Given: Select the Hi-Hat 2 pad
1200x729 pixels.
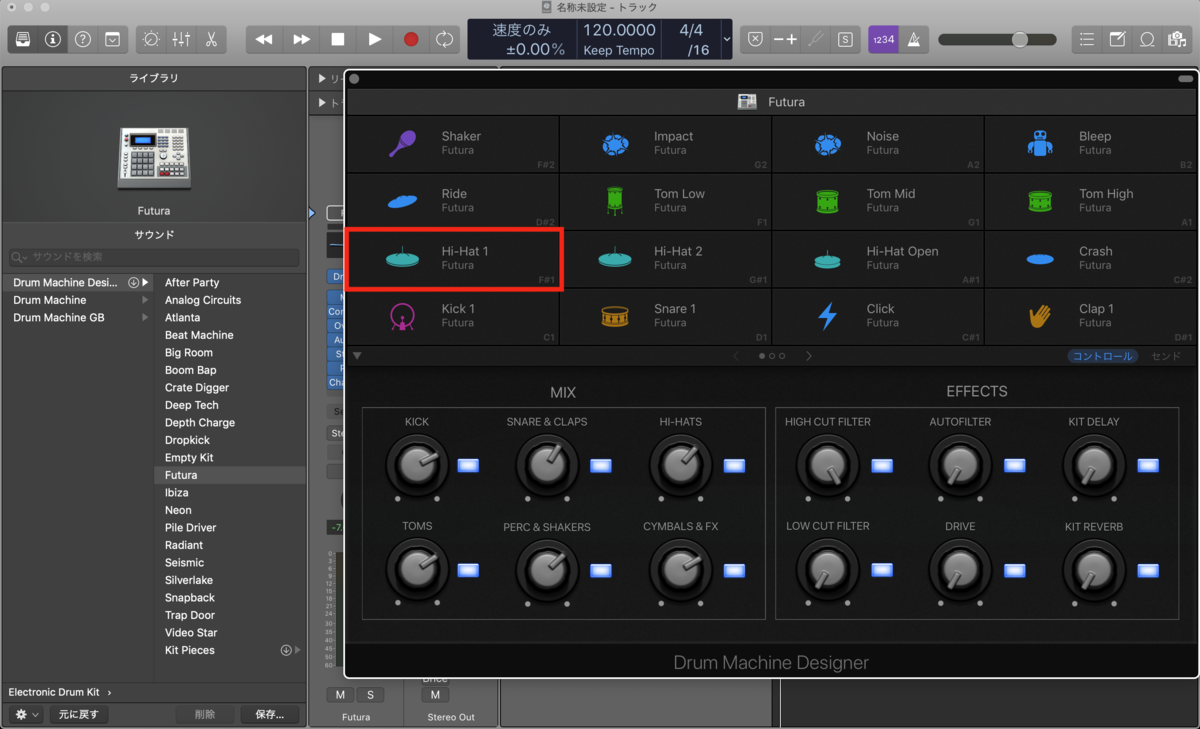Looking at the screenshot, I should pos(665,259).
